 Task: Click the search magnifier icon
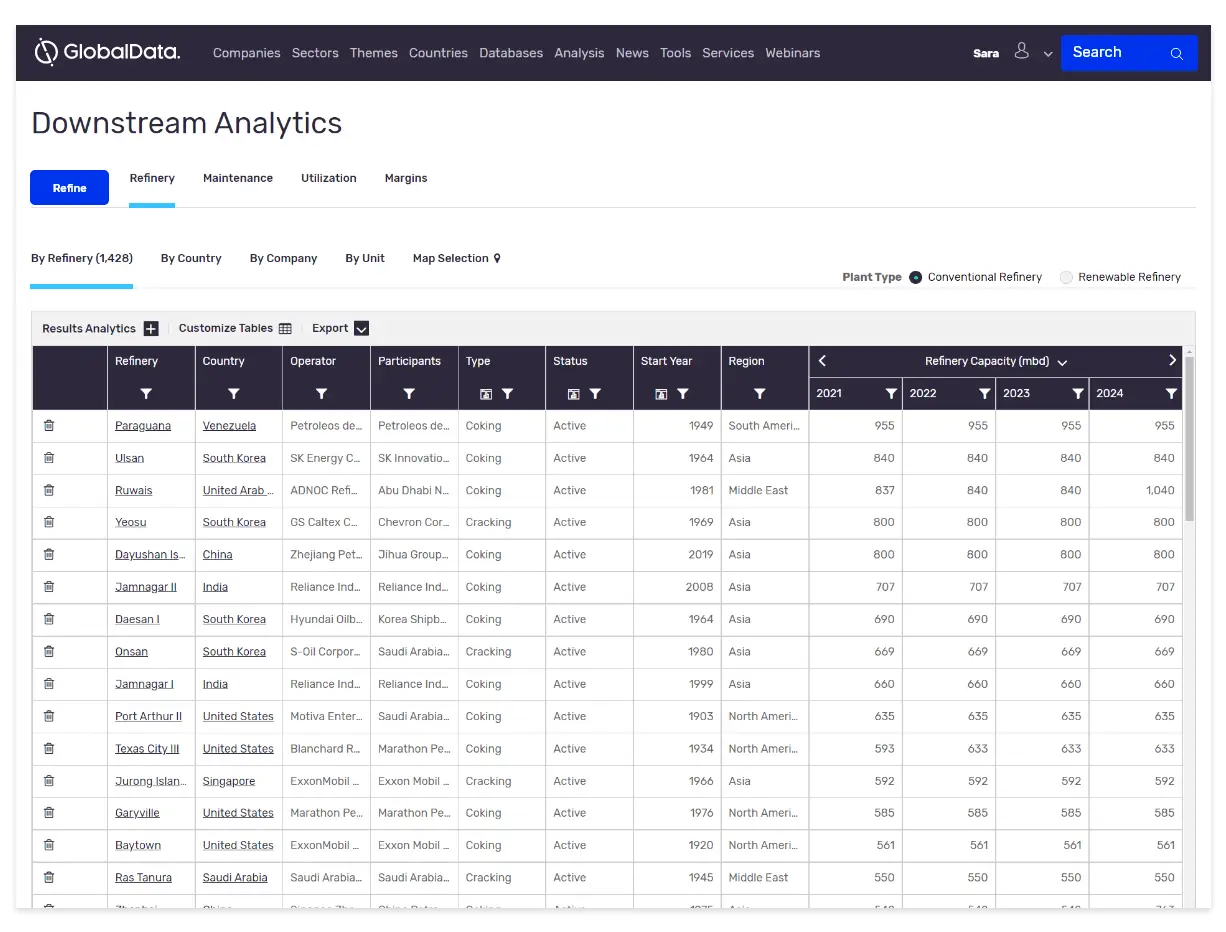pos(1177,54)
